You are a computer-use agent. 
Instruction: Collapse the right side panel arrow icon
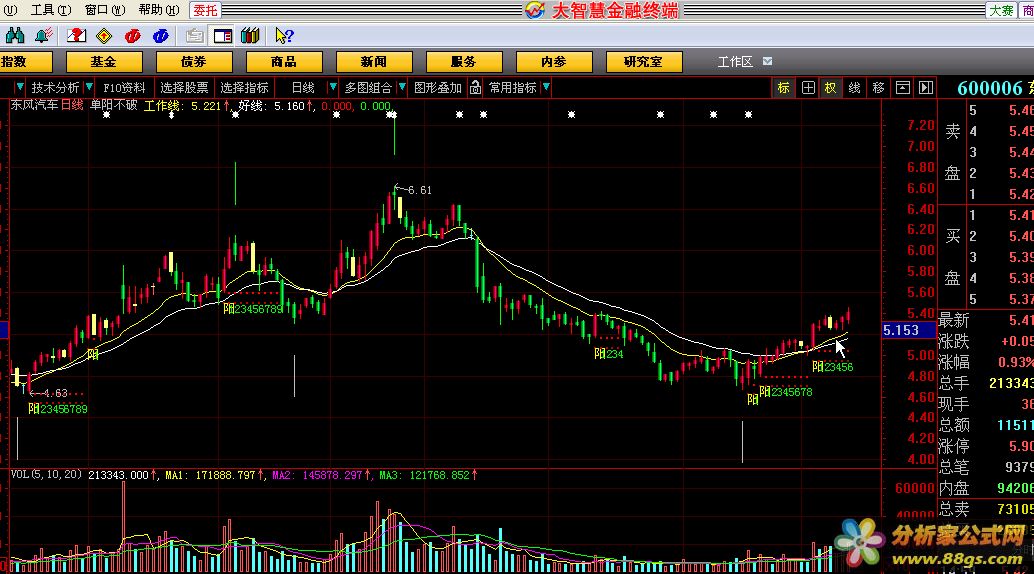coord(925,88)
